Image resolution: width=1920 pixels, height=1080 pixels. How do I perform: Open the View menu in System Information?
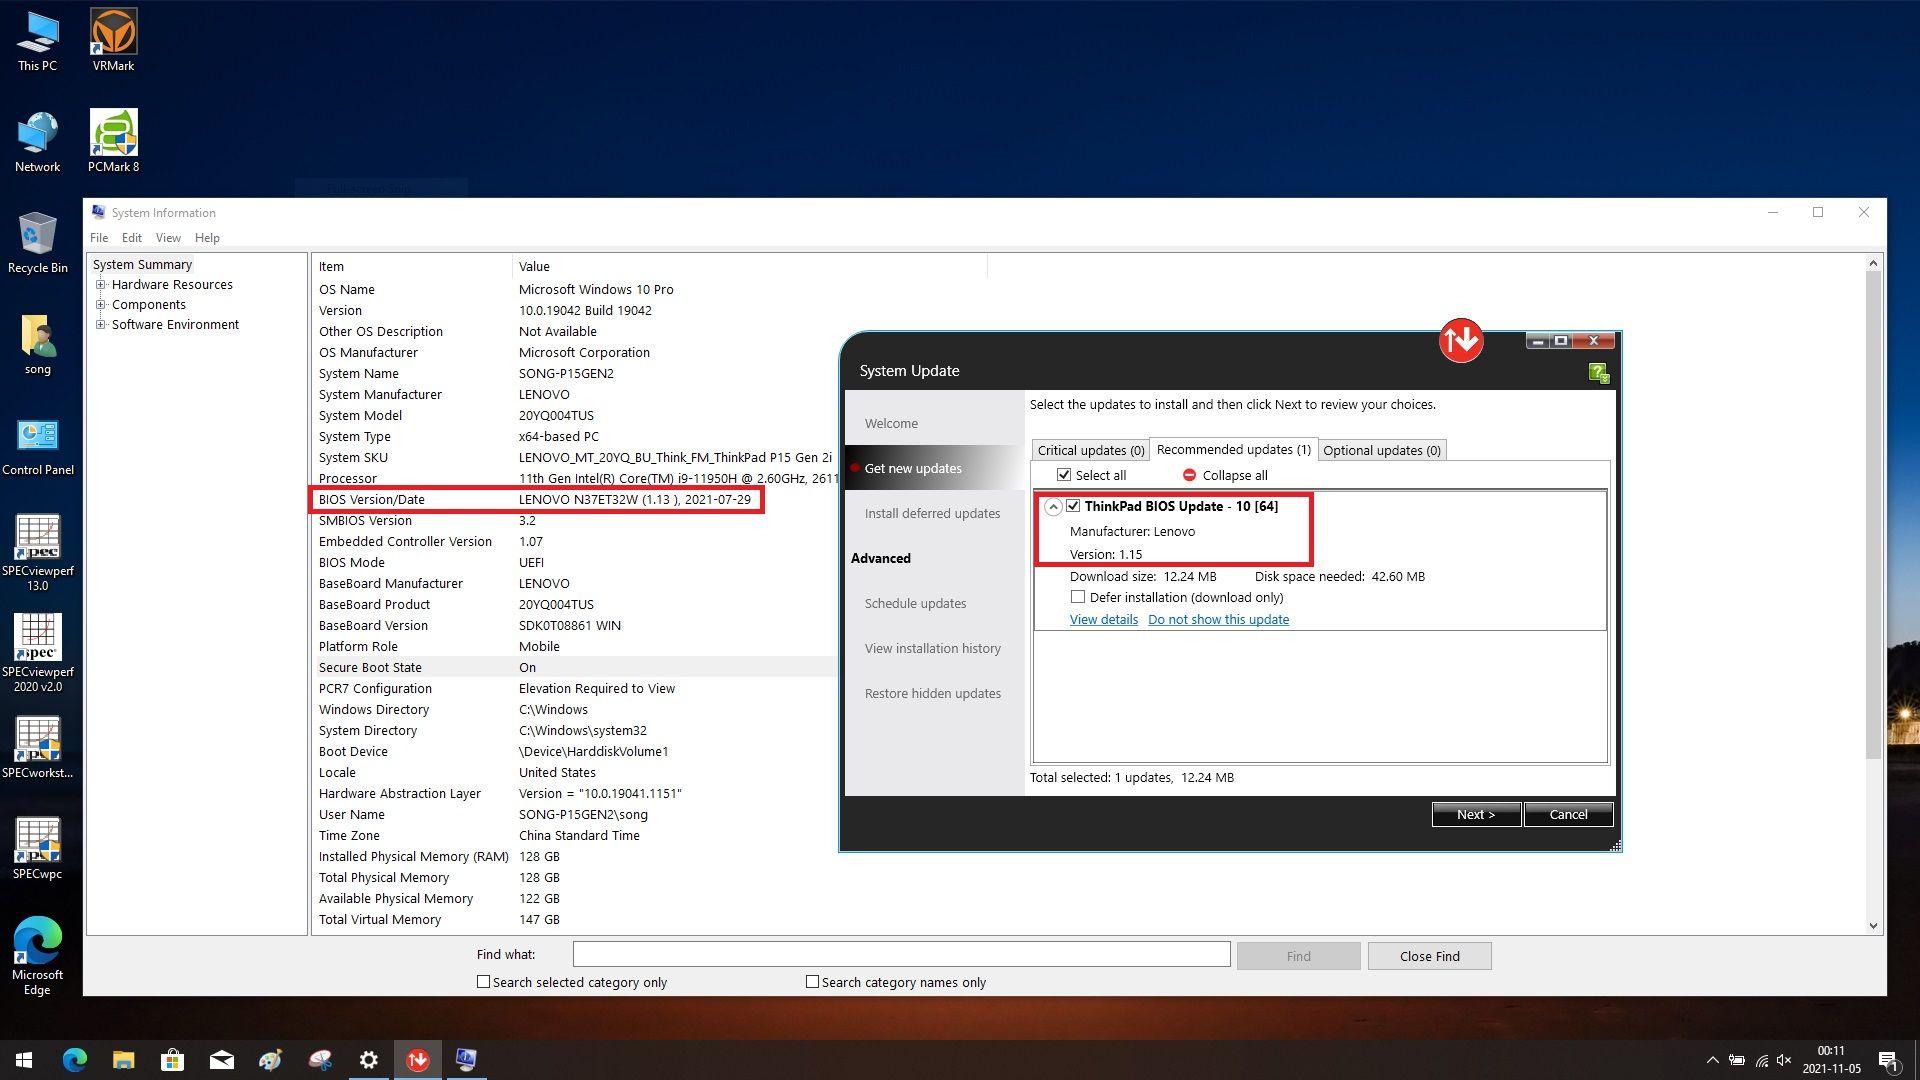[x=167, y=237]
